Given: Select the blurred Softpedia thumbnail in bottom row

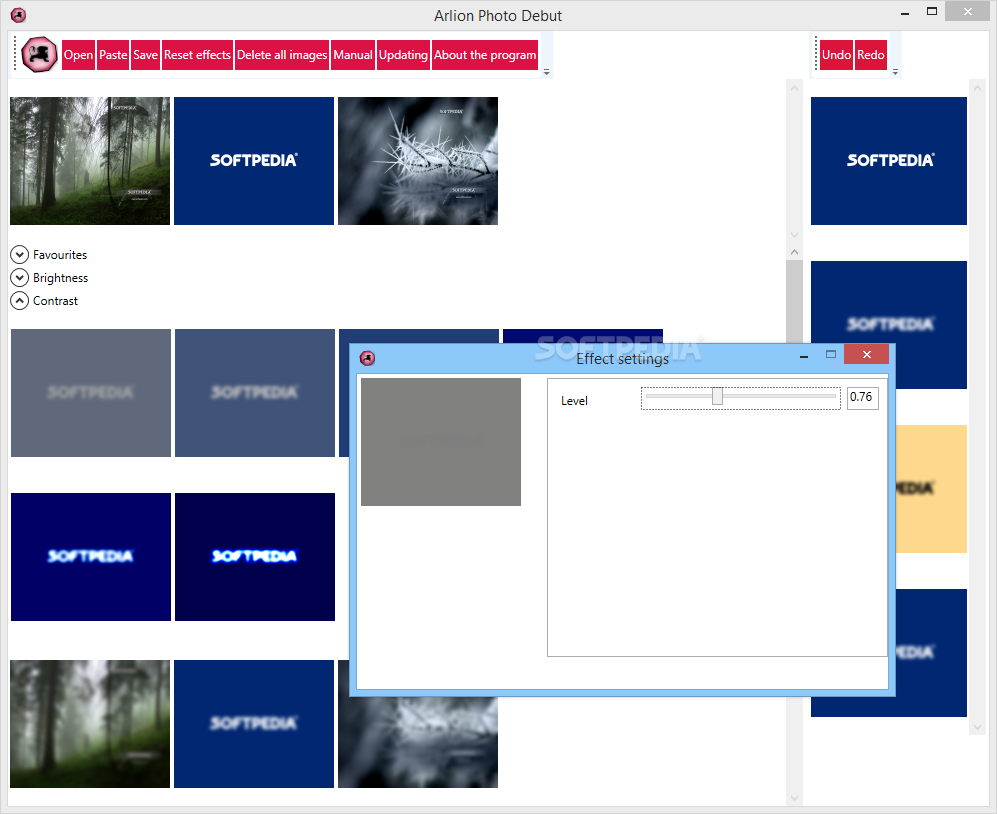Looking at the screenshot, I should [x=254, y=724].
